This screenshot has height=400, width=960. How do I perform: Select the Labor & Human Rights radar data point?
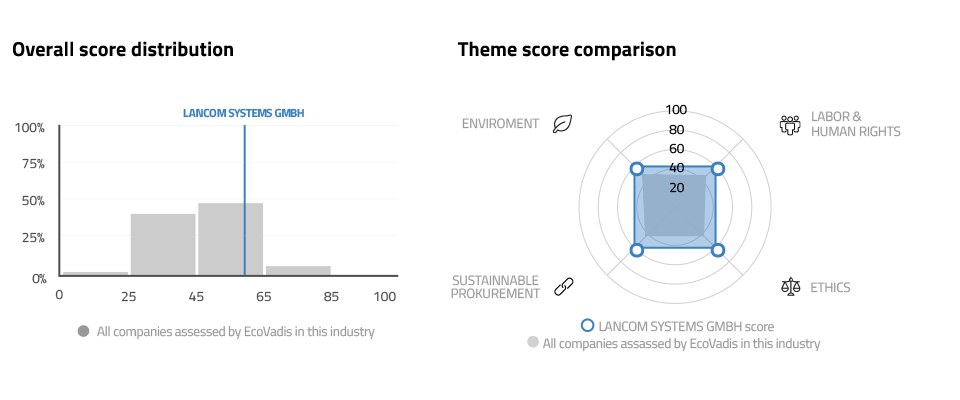pyautogui.click(x=718, y=169)
